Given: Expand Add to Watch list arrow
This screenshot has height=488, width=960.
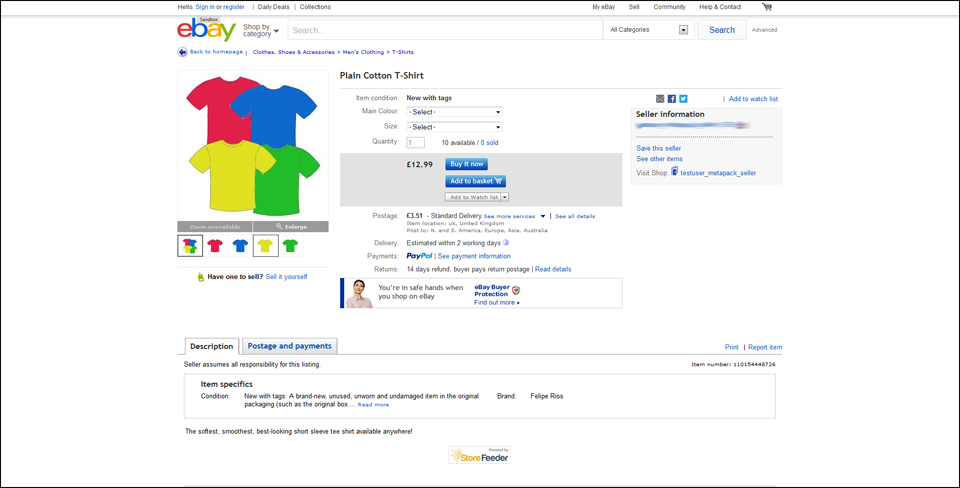Looking at the screenshot, I should (x=505, y=197).
